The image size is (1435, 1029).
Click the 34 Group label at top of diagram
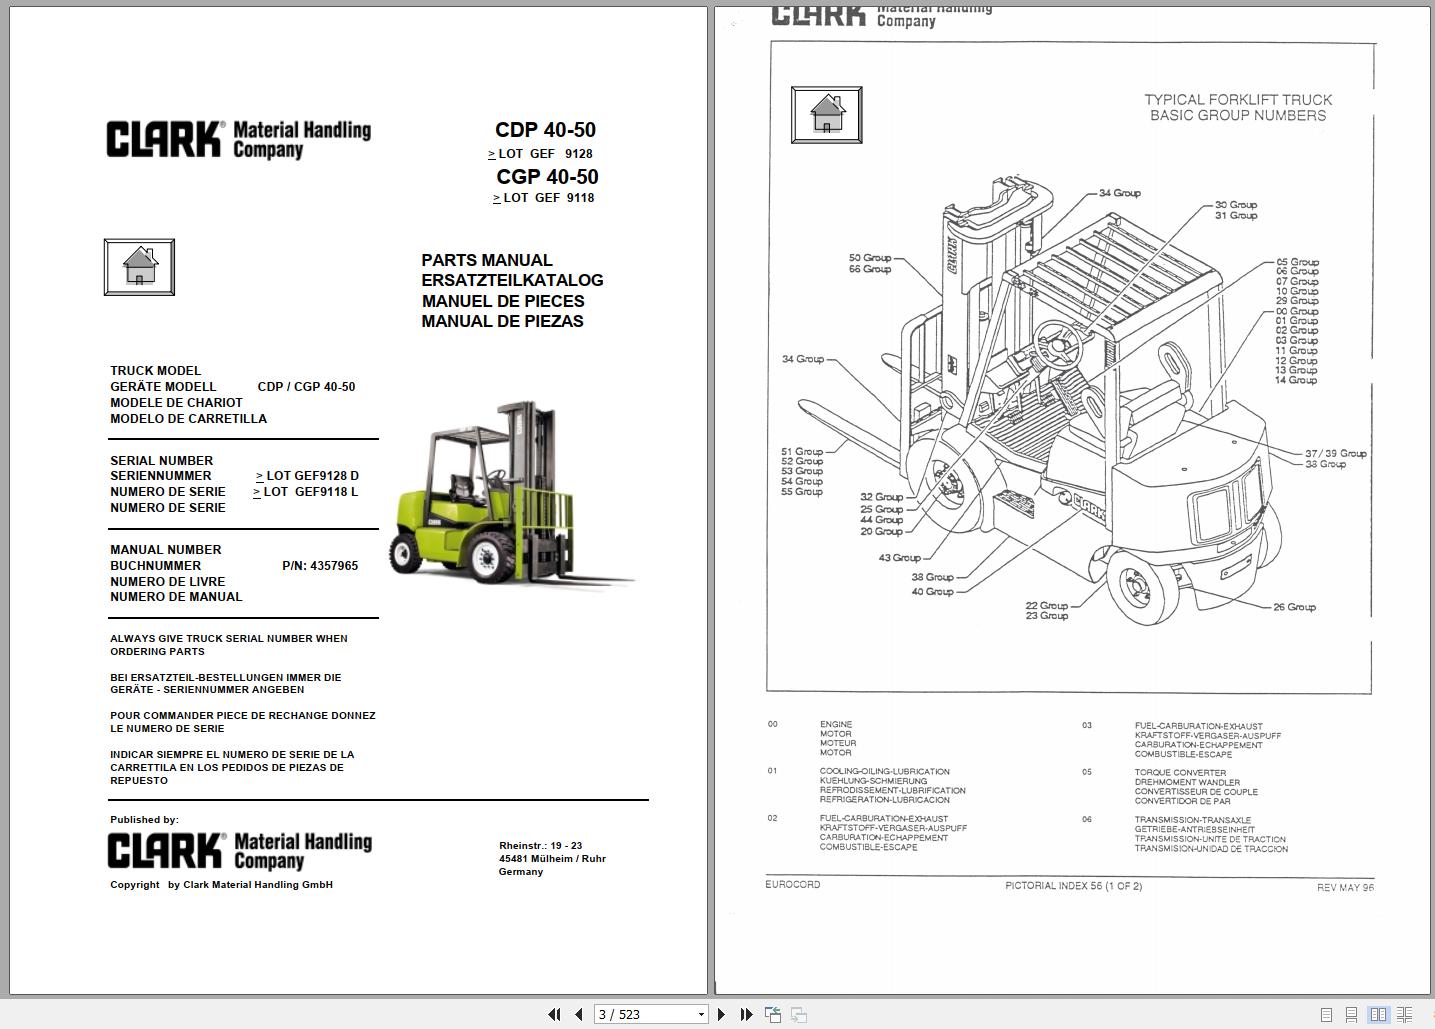(x=1119, y=193)
